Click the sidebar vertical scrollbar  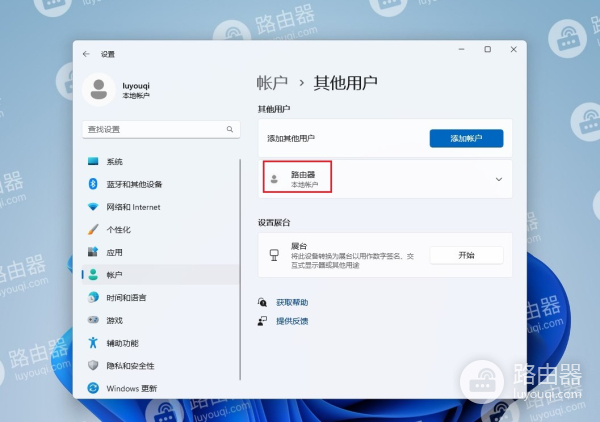click(x=240, y=269)
